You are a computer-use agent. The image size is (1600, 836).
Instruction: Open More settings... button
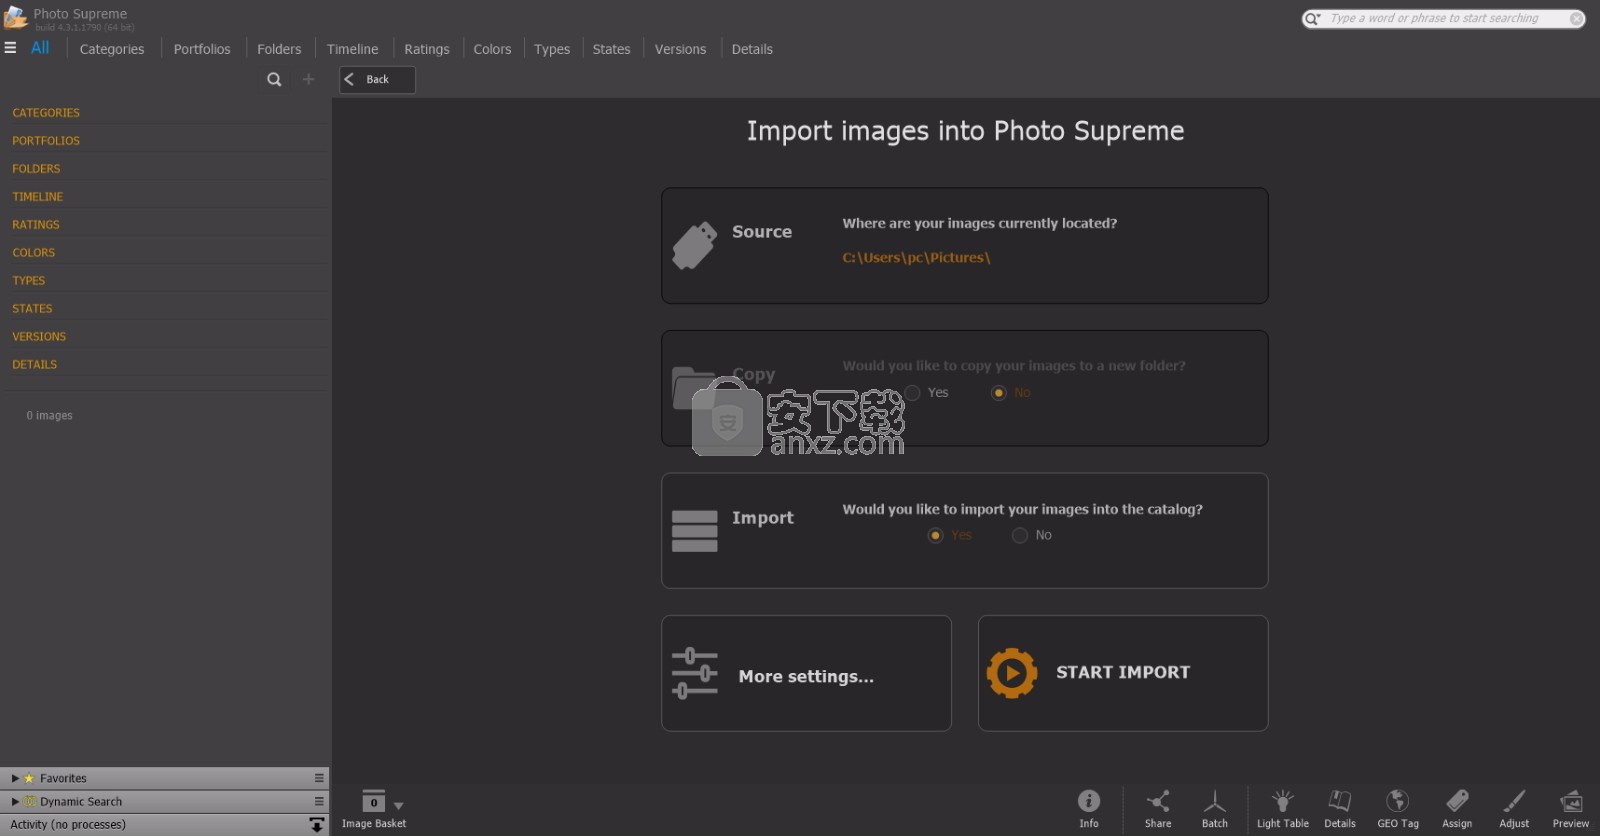coord(806,673)
